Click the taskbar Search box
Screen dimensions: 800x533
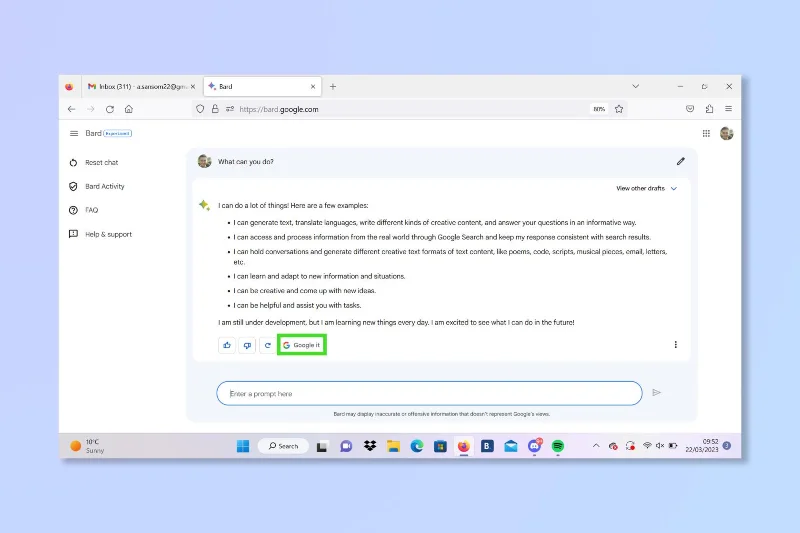[x=283, y=446]
